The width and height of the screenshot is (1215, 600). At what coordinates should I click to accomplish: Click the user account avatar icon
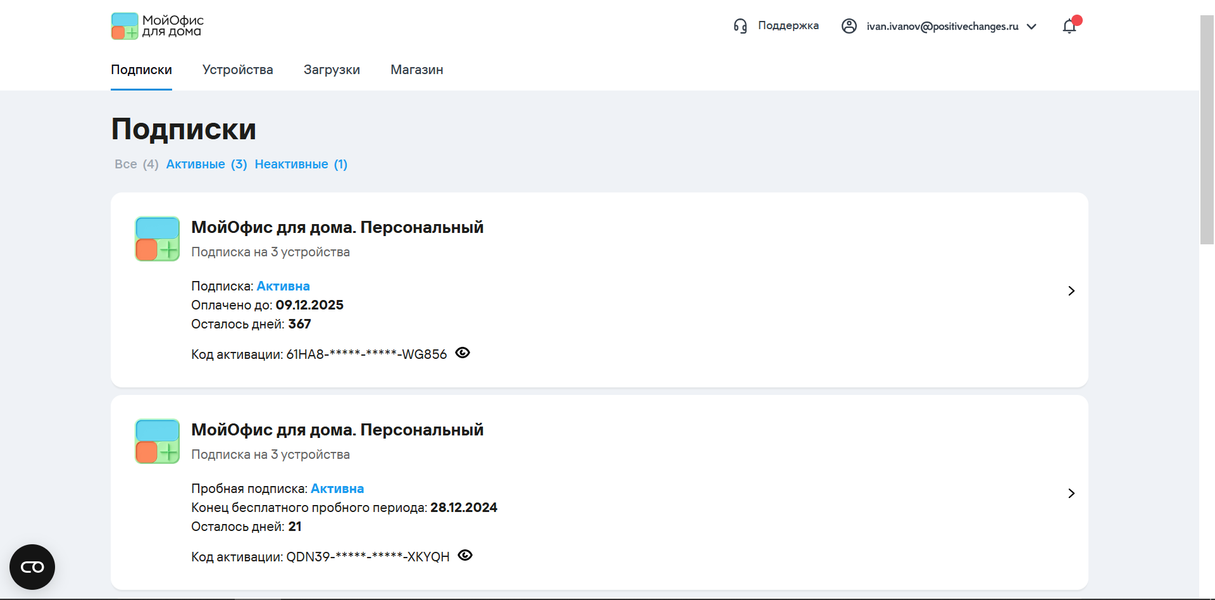pyautogui.click(x=849, y=26)
